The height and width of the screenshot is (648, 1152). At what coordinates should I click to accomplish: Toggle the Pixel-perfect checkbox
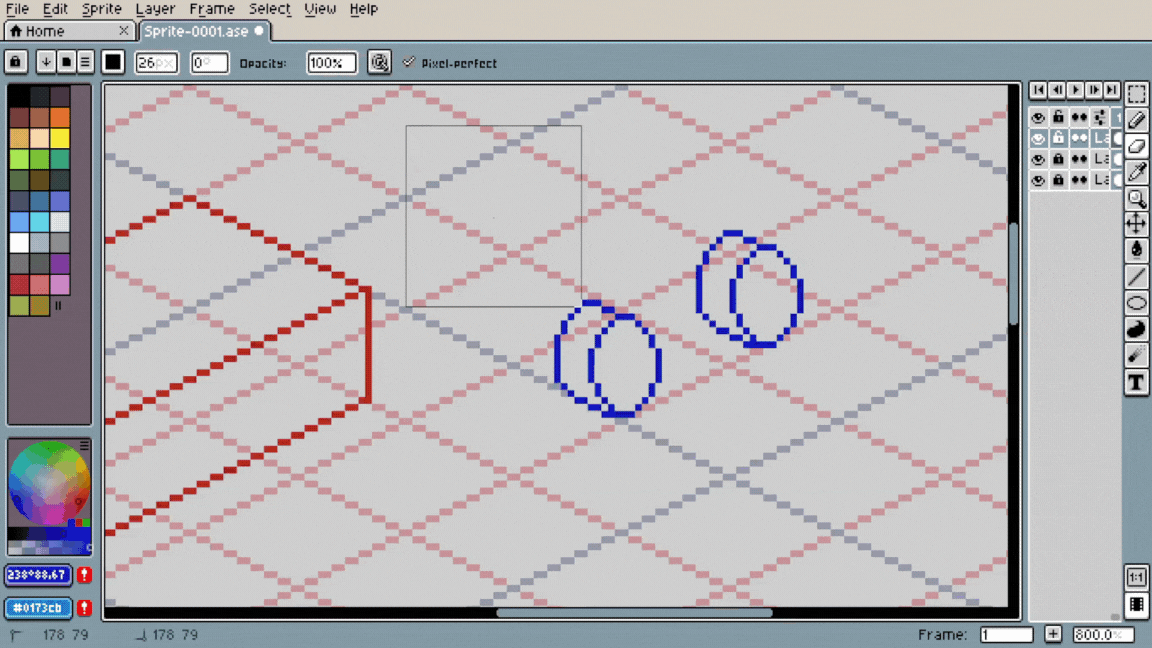[409, 62]
